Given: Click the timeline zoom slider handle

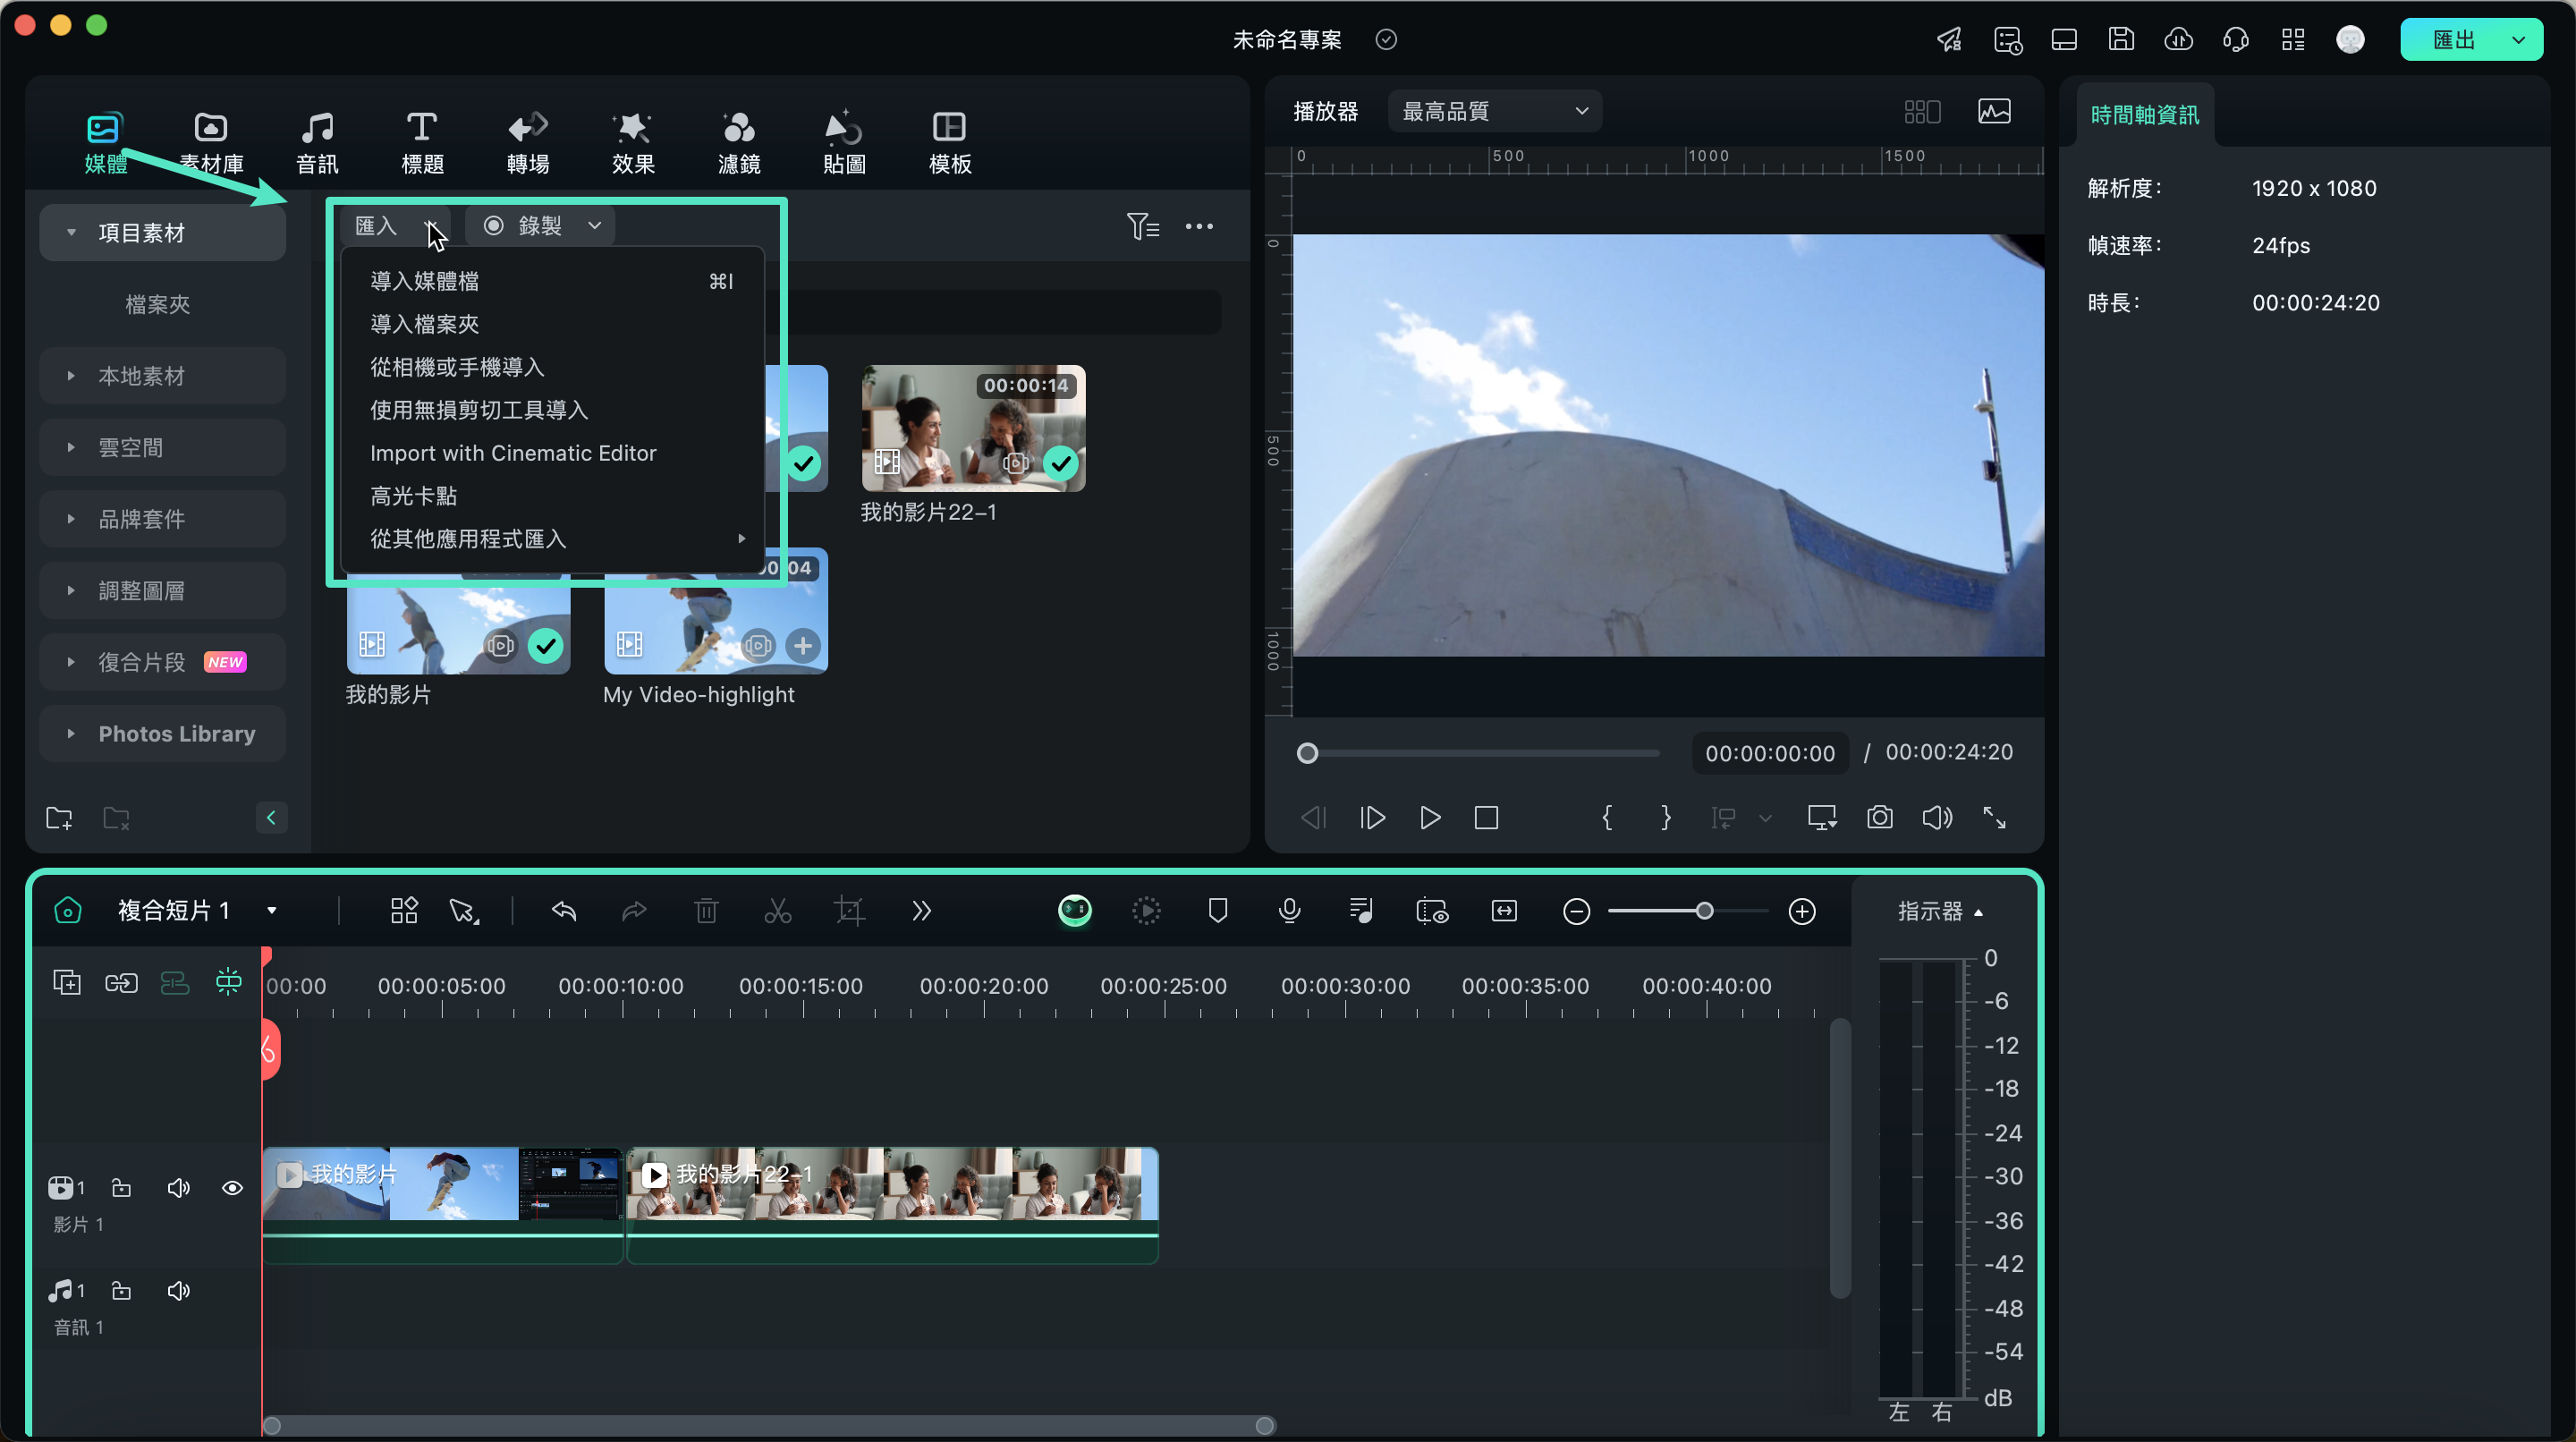Looking at the screenshot, I should click(x=1704, y=911).
